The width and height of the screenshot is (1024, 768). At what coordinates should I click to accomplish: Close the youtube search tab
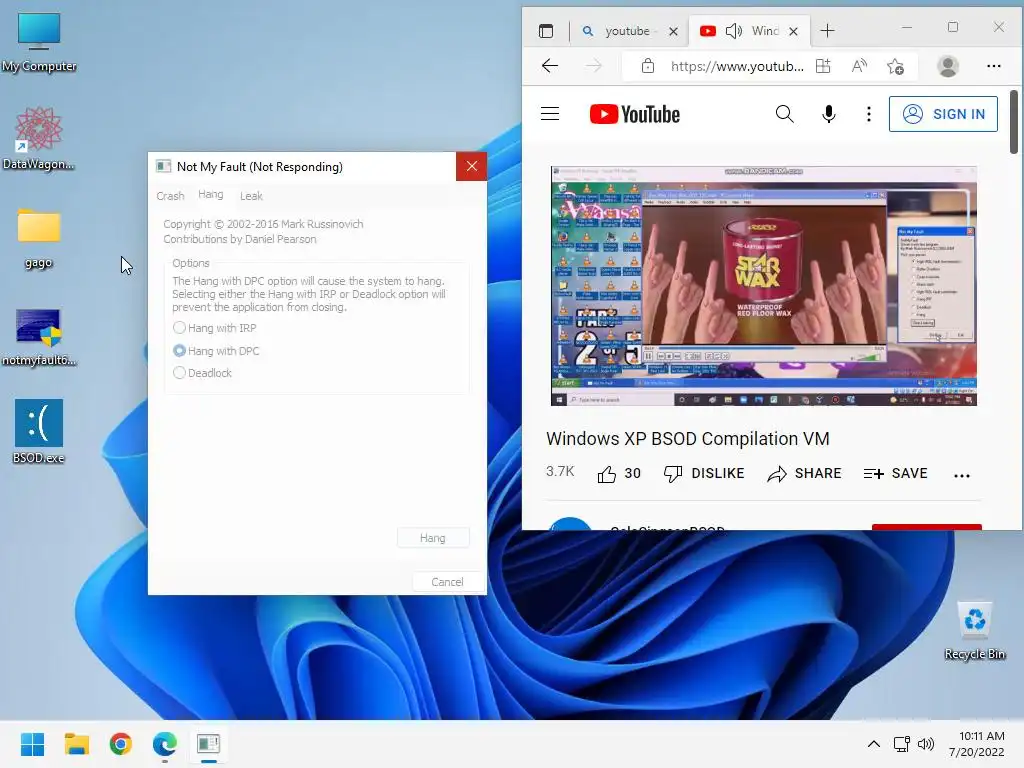click(x=673, y=31)
